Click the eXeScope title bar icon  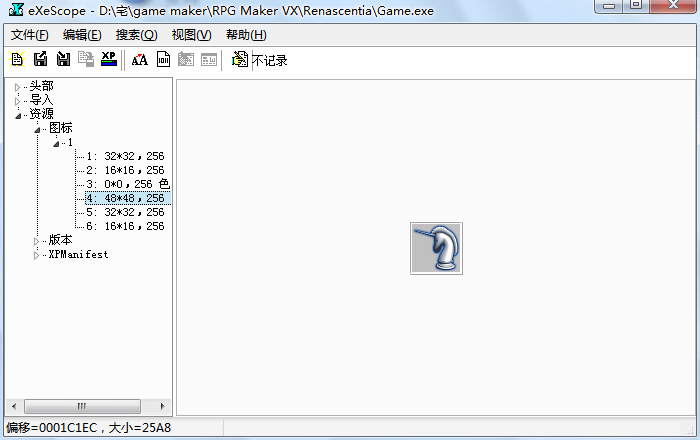(x=16, y=10)
